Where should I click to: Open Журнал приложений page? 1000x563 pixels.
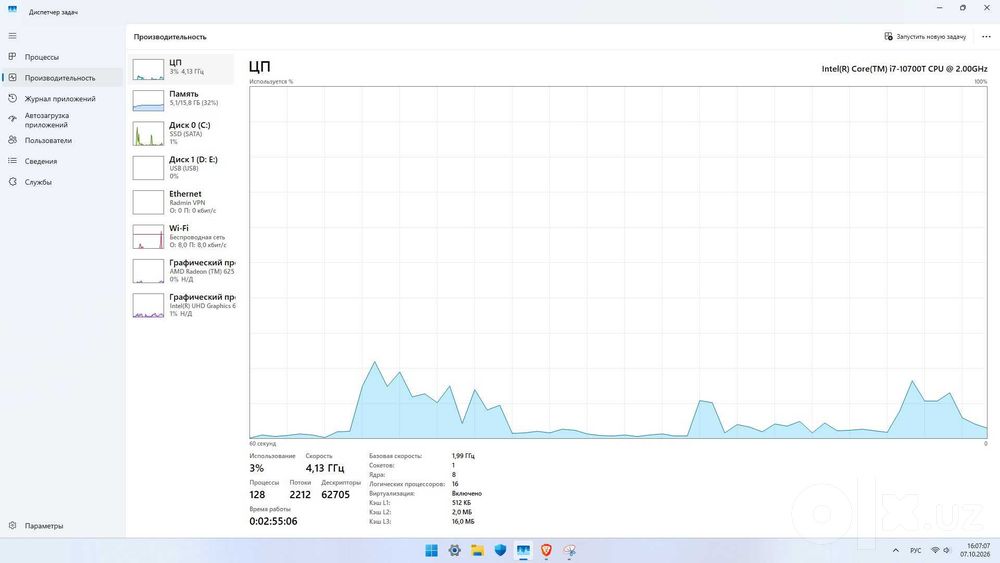click(x=62, y=99)
